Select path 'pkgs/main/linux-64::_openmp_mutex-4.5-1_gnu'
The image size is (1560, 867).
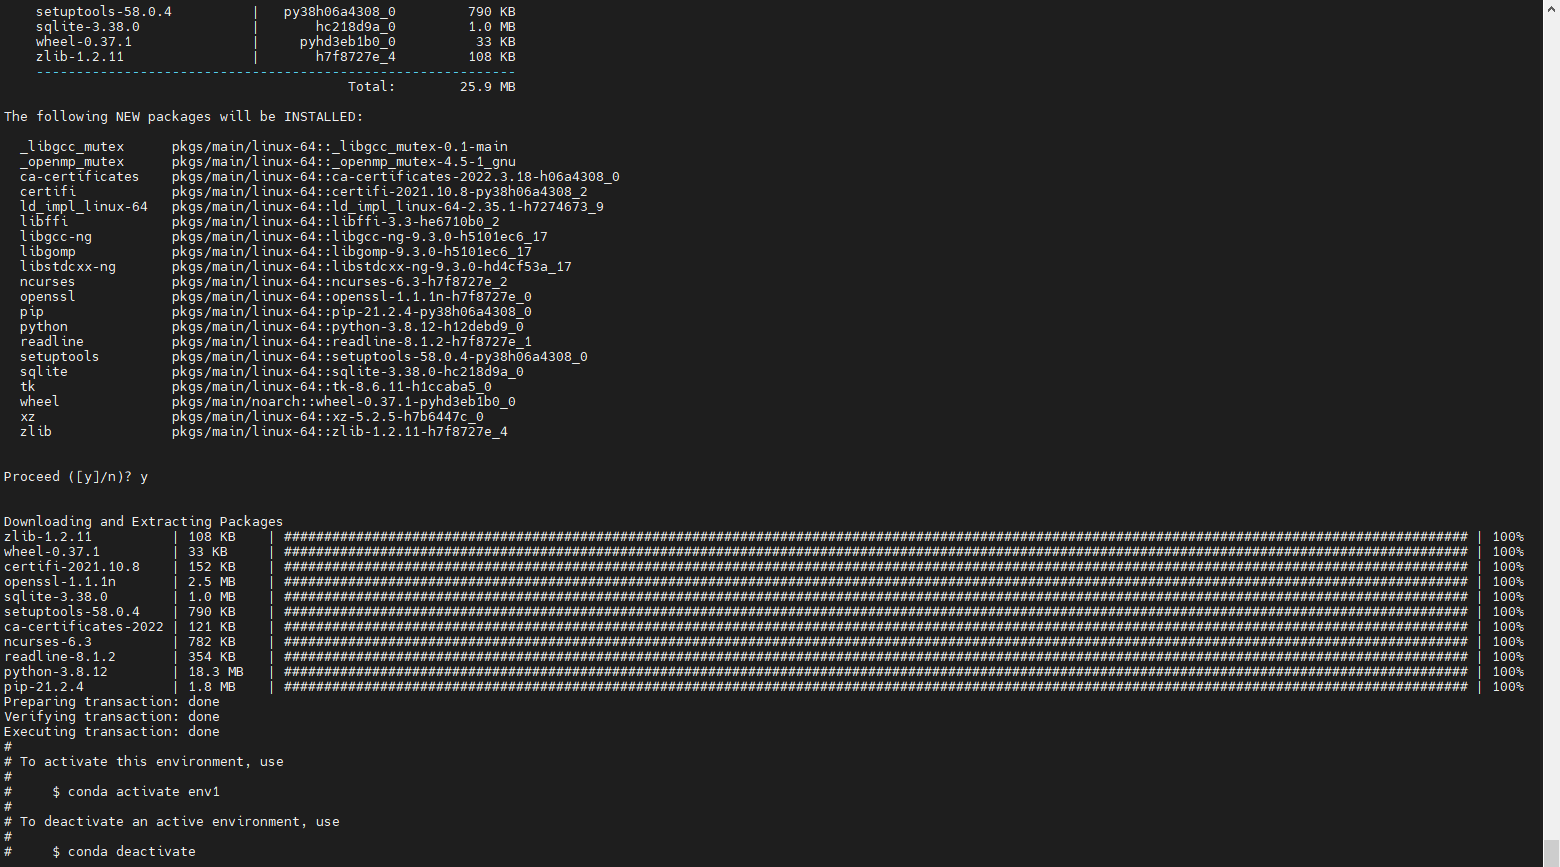click(x=344, y=162)
